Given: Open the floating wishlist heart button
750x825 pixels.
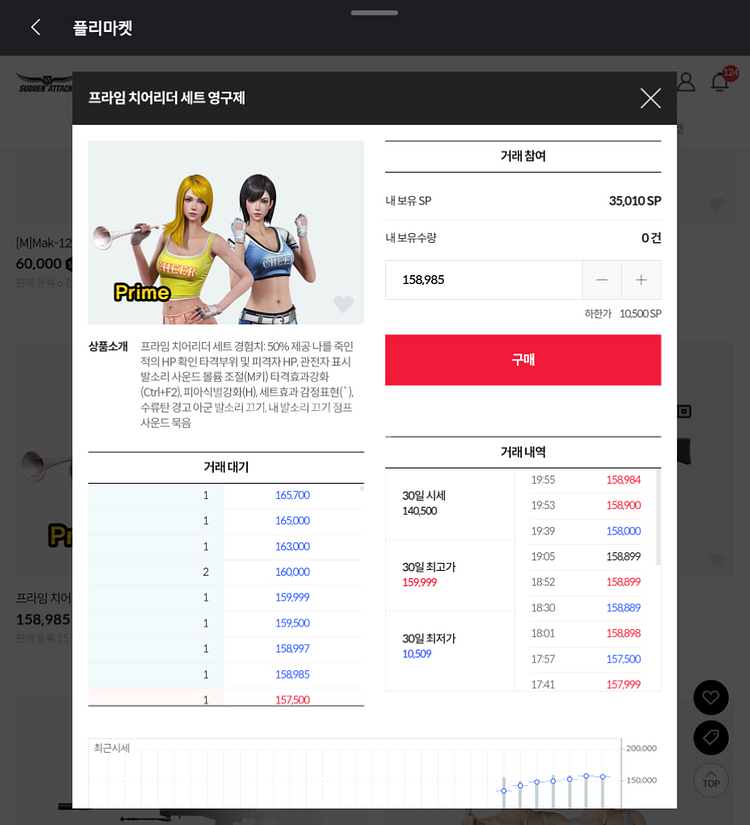Looking at the screenshot, I should coord(711,698).
